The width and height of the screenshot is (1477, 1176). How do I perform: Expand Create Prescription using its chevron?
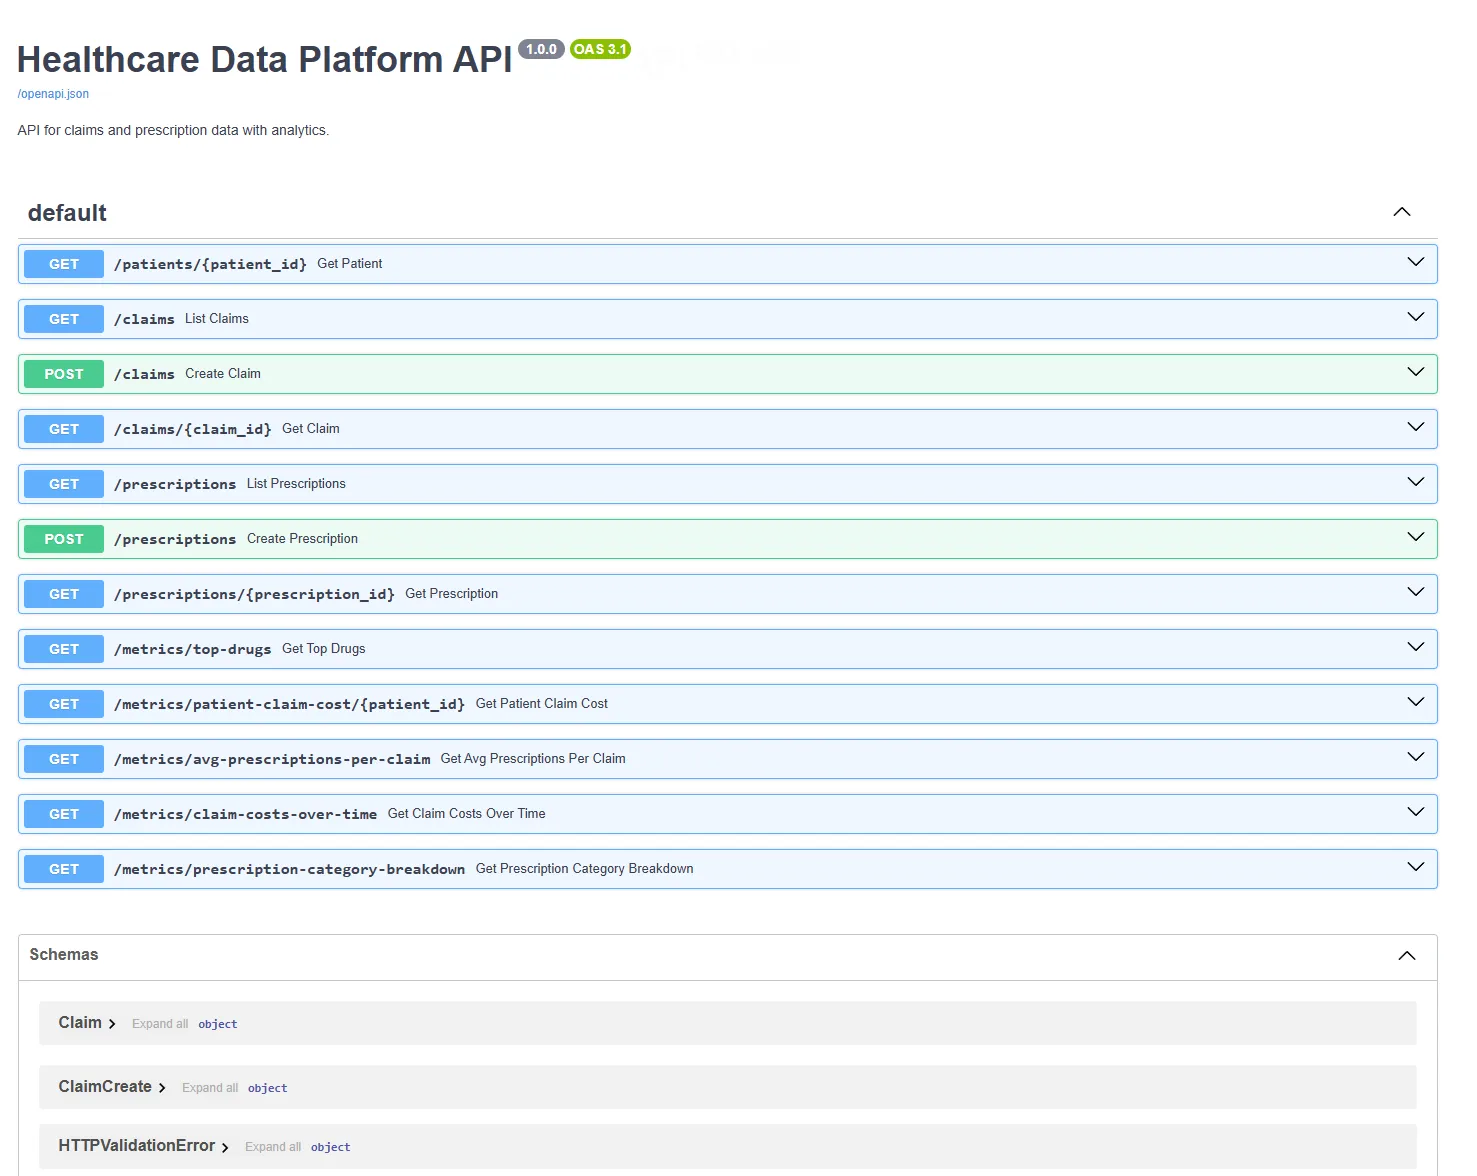pos(1415,538)
